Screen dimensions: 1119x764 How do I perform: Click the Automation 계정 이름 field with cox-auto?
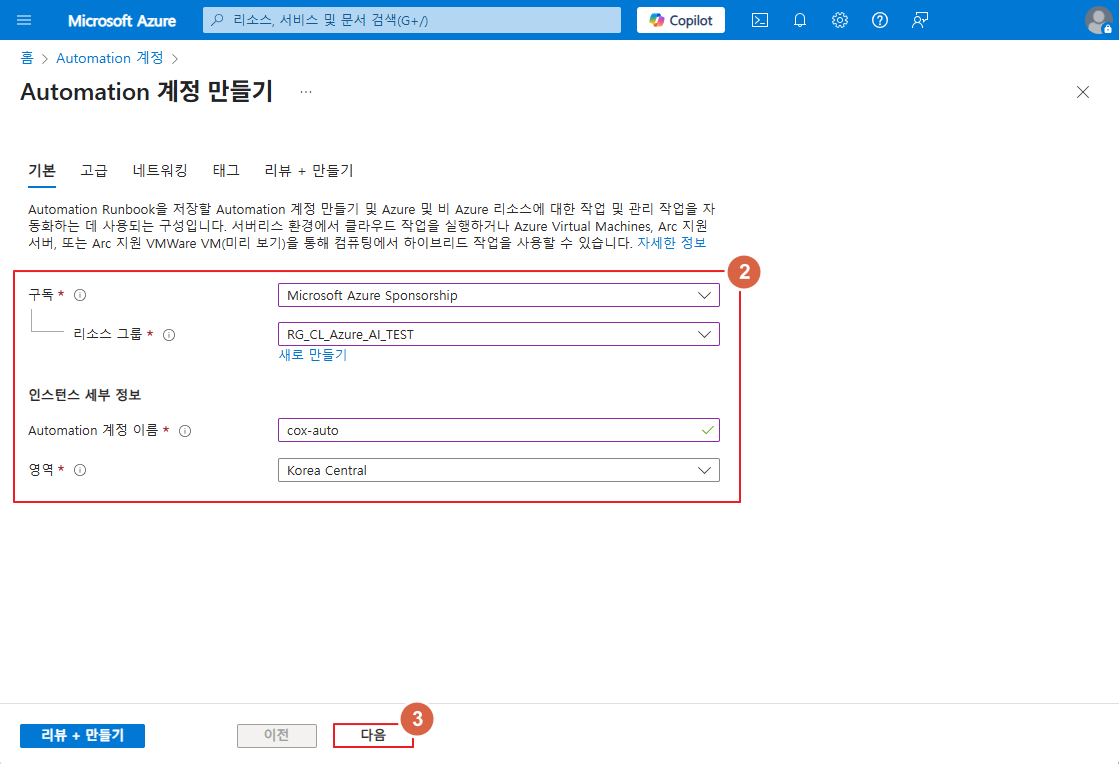tap(499, 430)
